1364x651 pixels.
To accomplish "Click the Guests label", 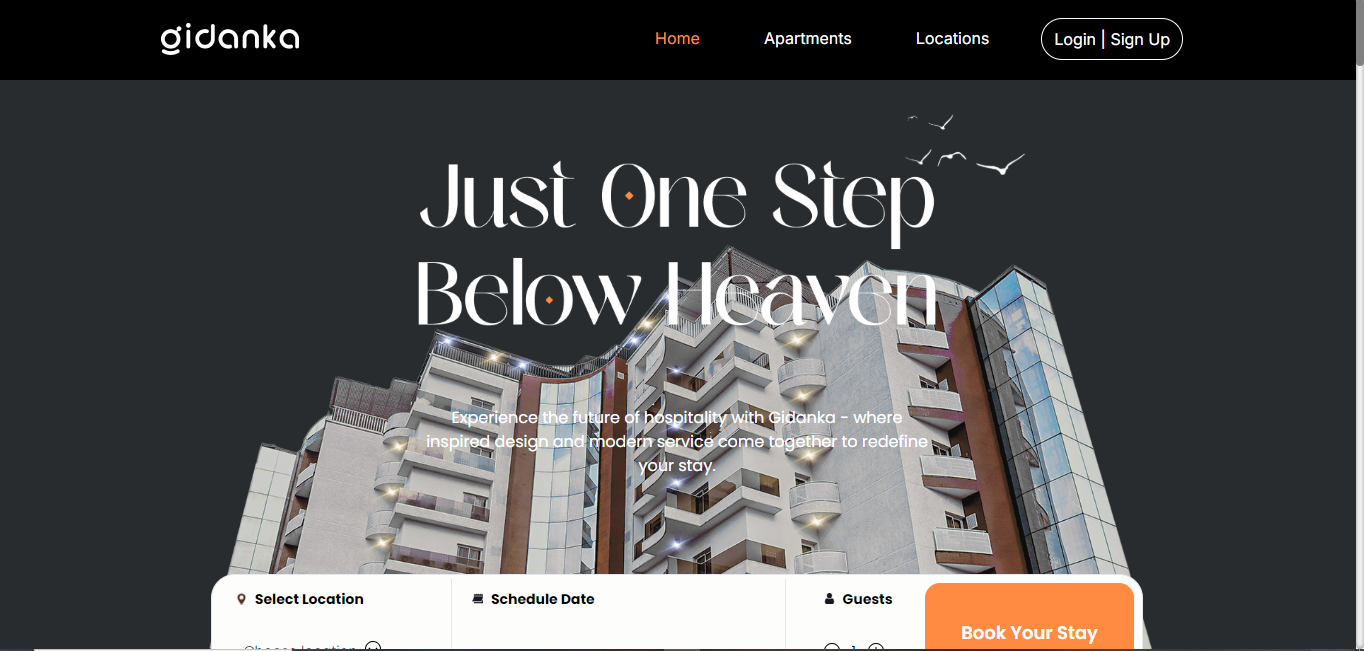I will pos(867,599).
